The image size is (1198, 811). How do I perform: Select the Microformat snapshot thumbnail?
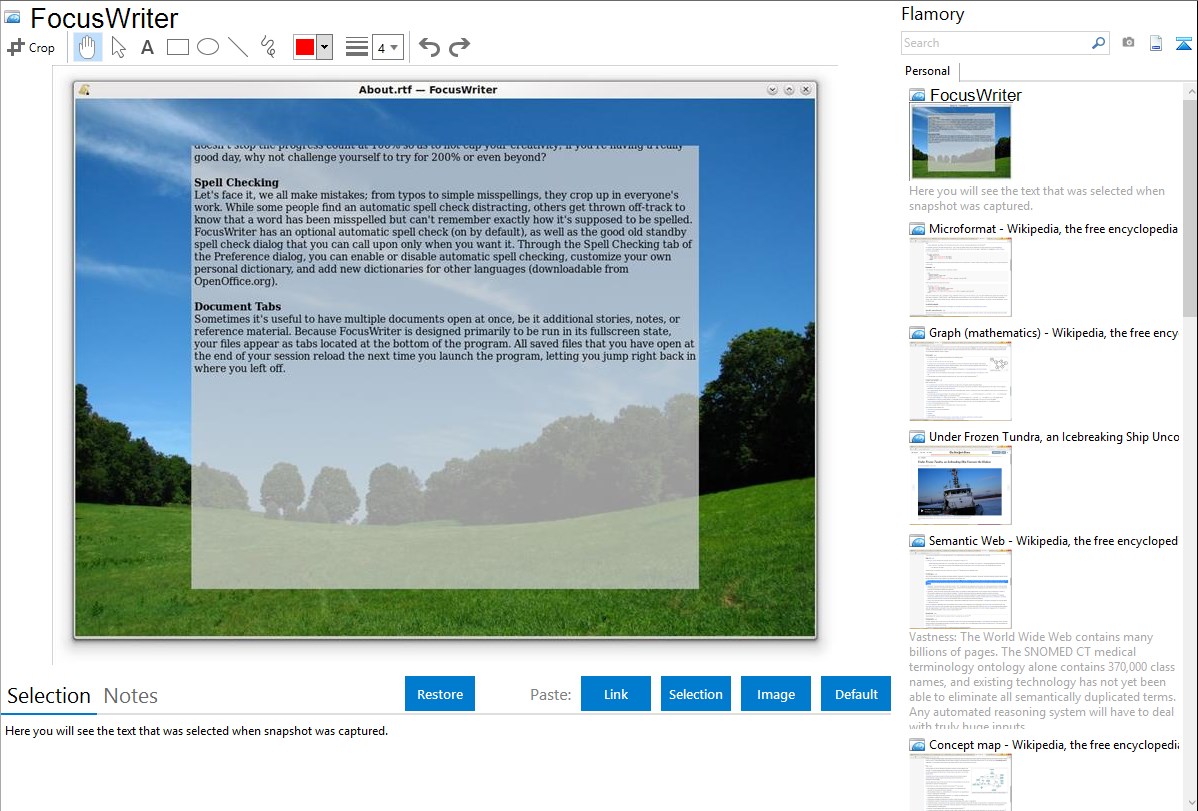click(960, 277)
